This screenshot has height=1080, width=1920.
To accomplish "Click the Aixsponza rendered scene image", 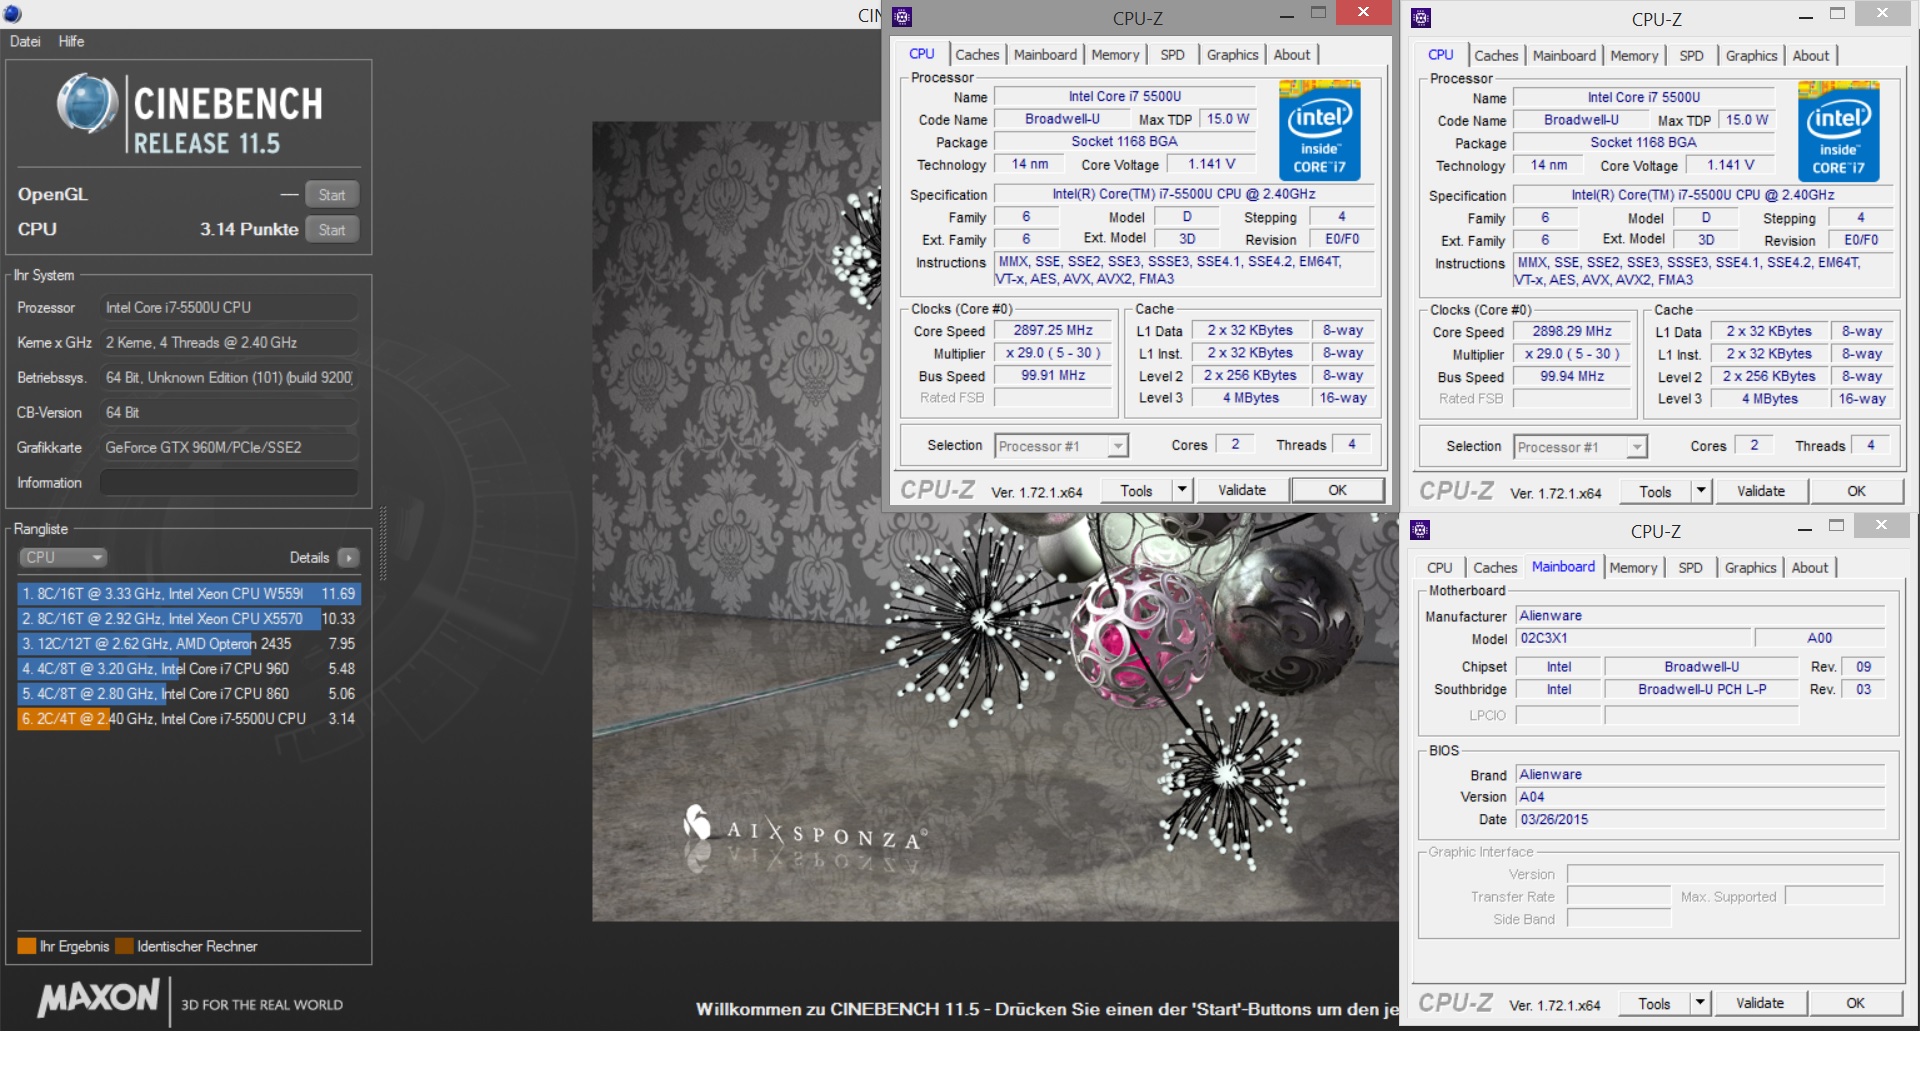I will pos(994,520).
